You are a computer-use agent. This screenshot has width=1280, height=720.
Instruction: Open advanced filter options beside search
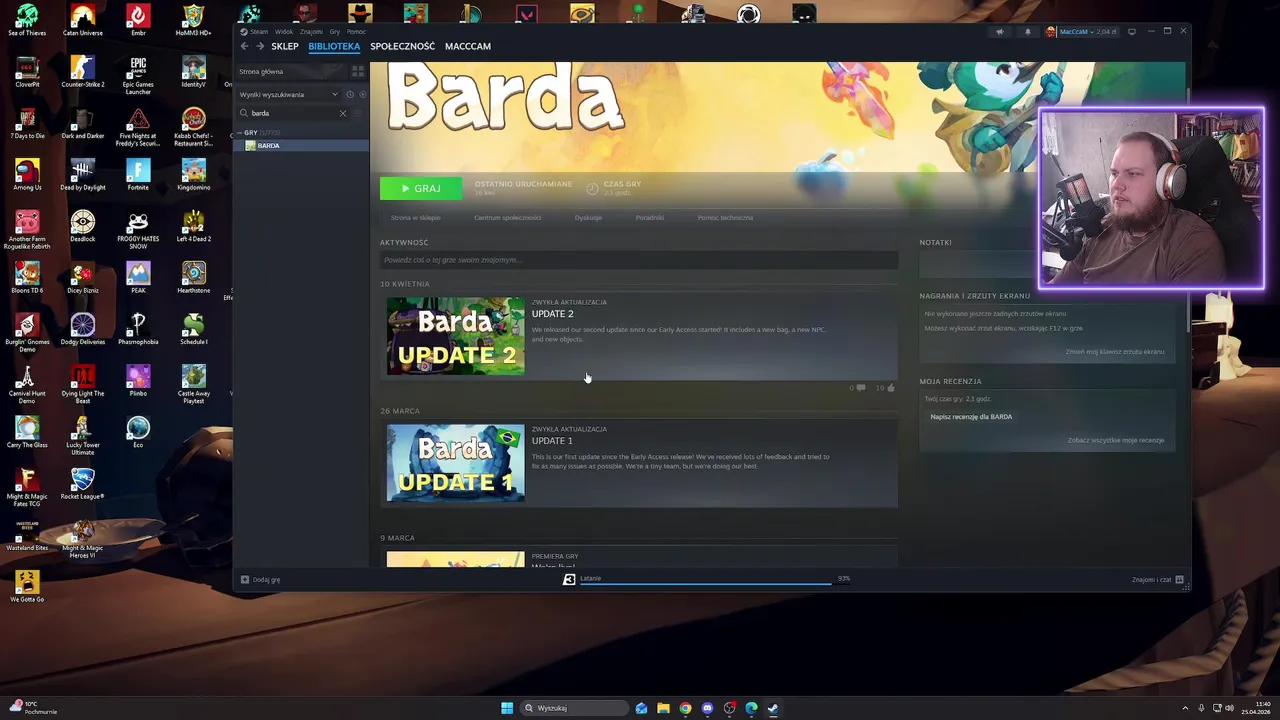pos(358,113)
